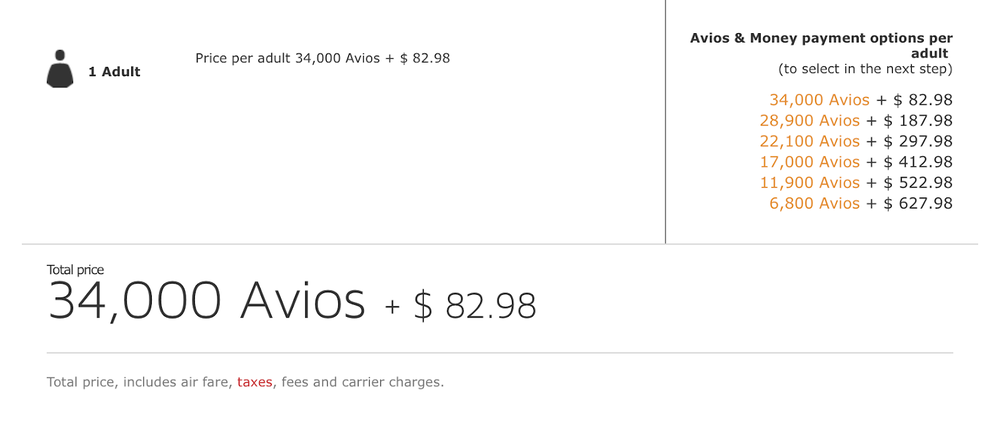Click the "1 Adult" passenger label

coord(114,72)
